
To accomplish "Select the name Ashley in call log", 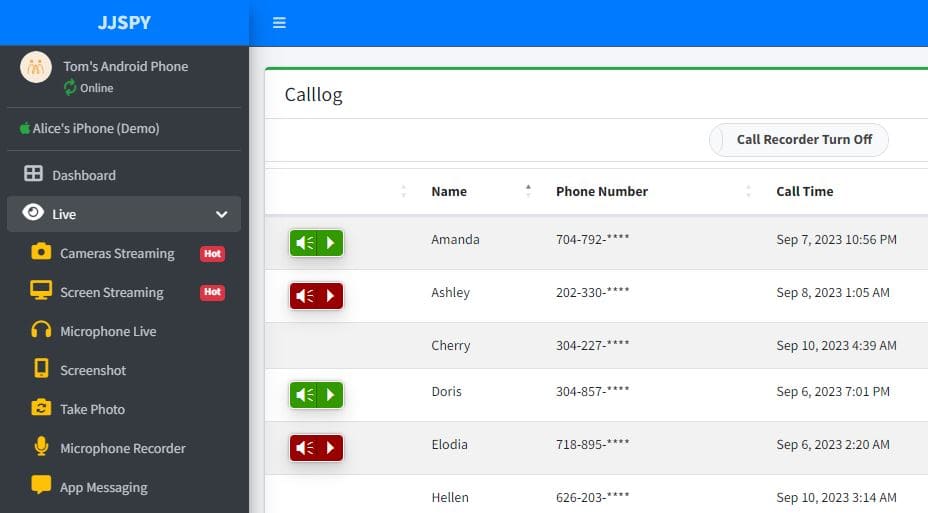I will (x=450, y=293).
